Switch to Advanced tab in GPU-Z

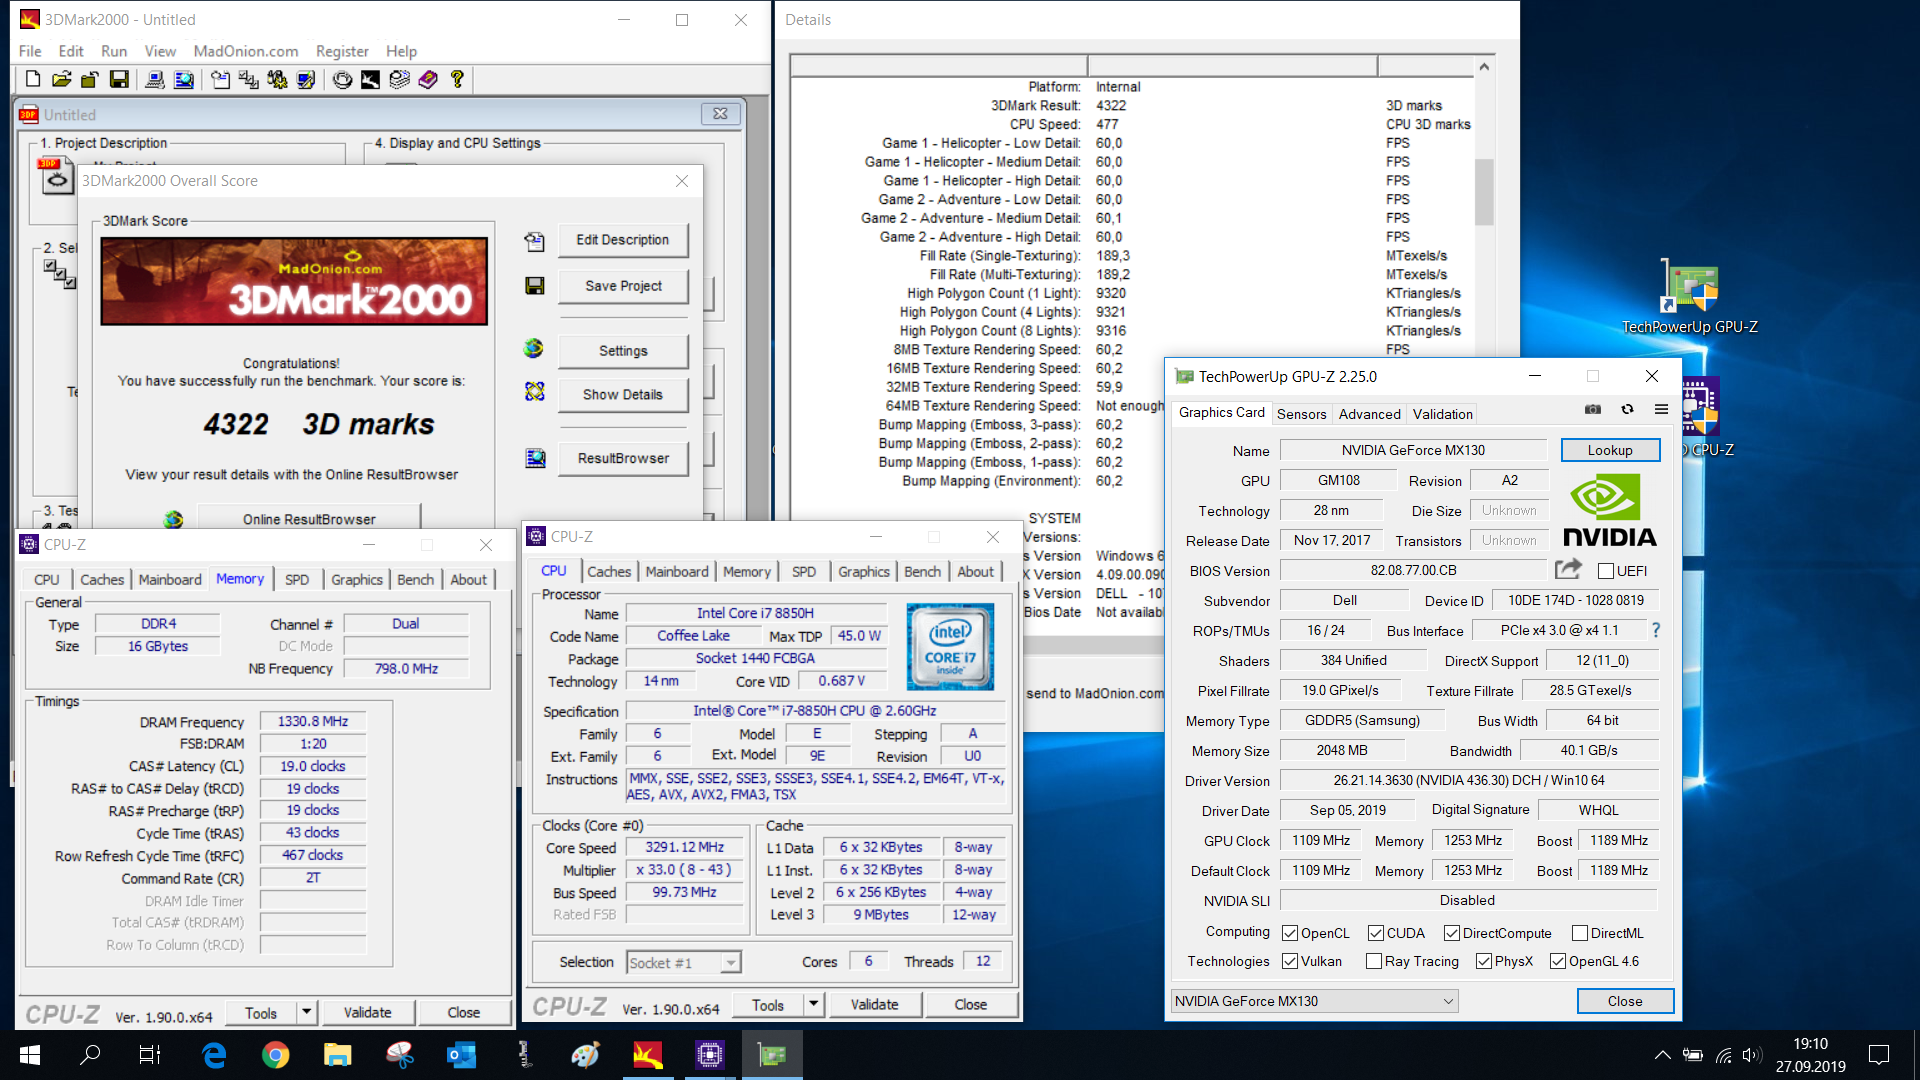point(1369,414)
